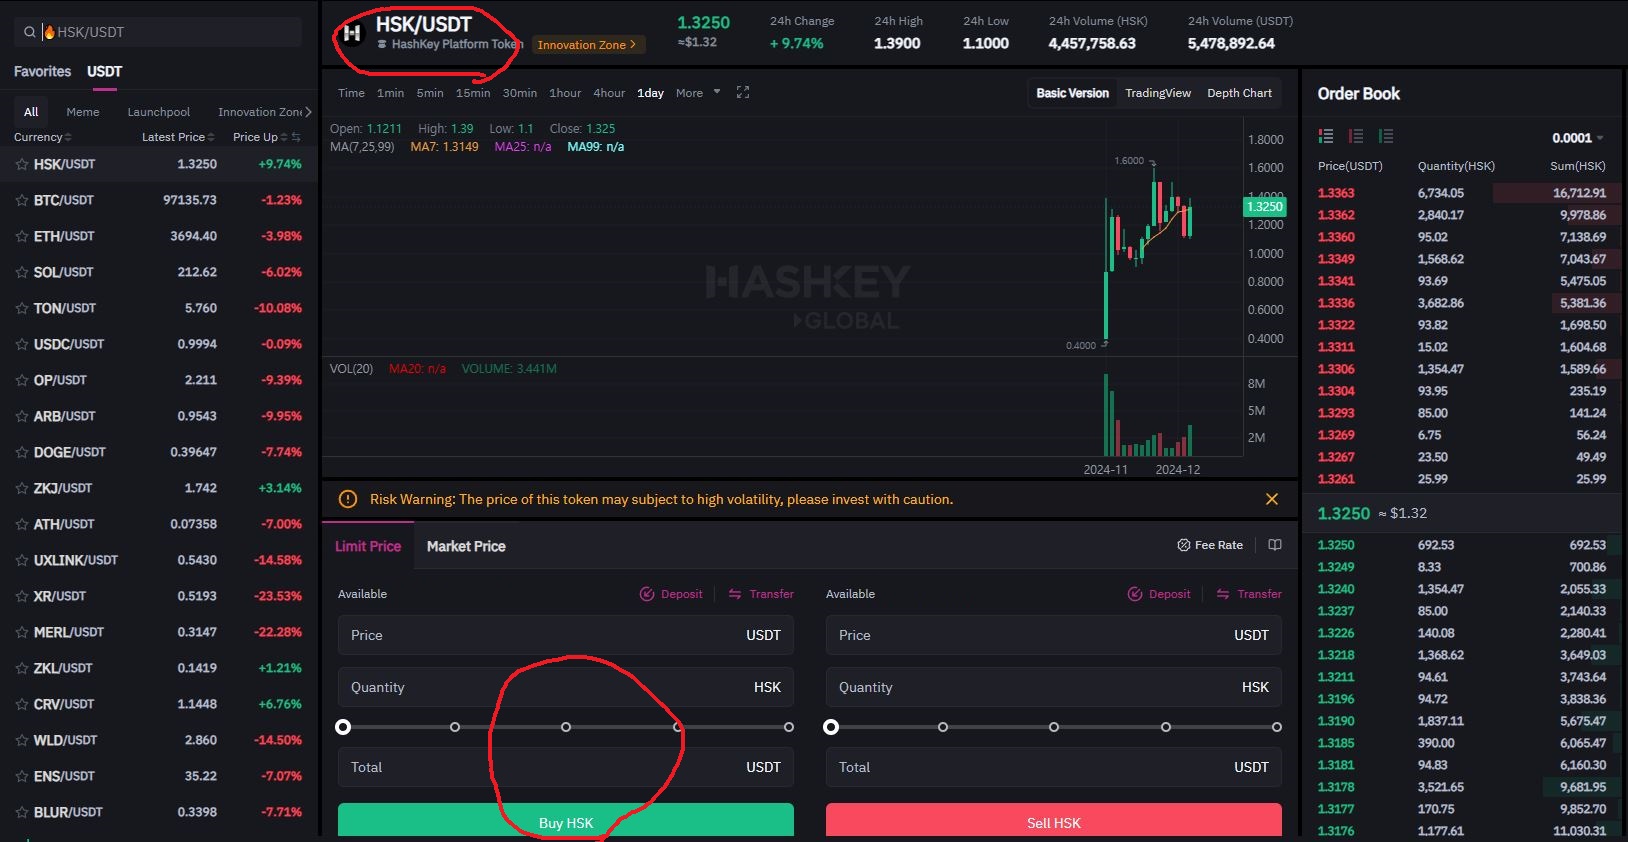Star the OP/USDT pair
The height and width of the screenshot is (842, 1628).
tap(21, 380)
